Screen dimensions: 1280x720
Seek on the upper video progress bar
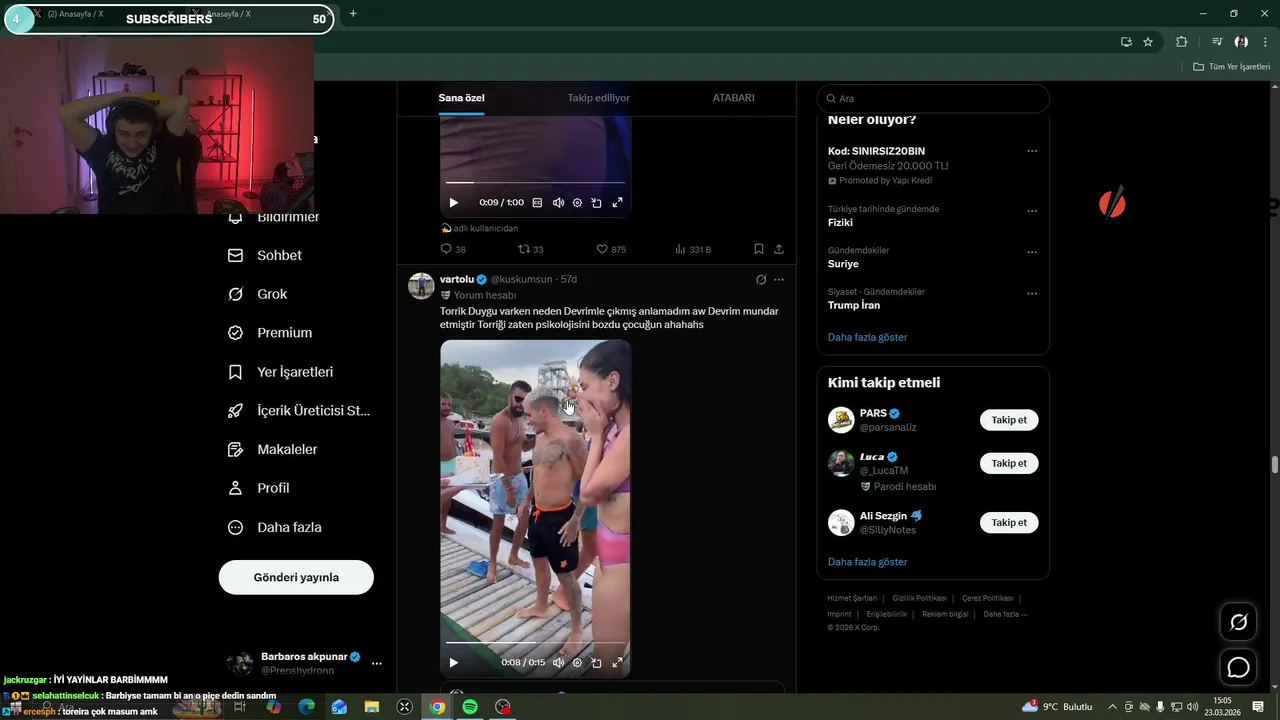pos(535,182)
